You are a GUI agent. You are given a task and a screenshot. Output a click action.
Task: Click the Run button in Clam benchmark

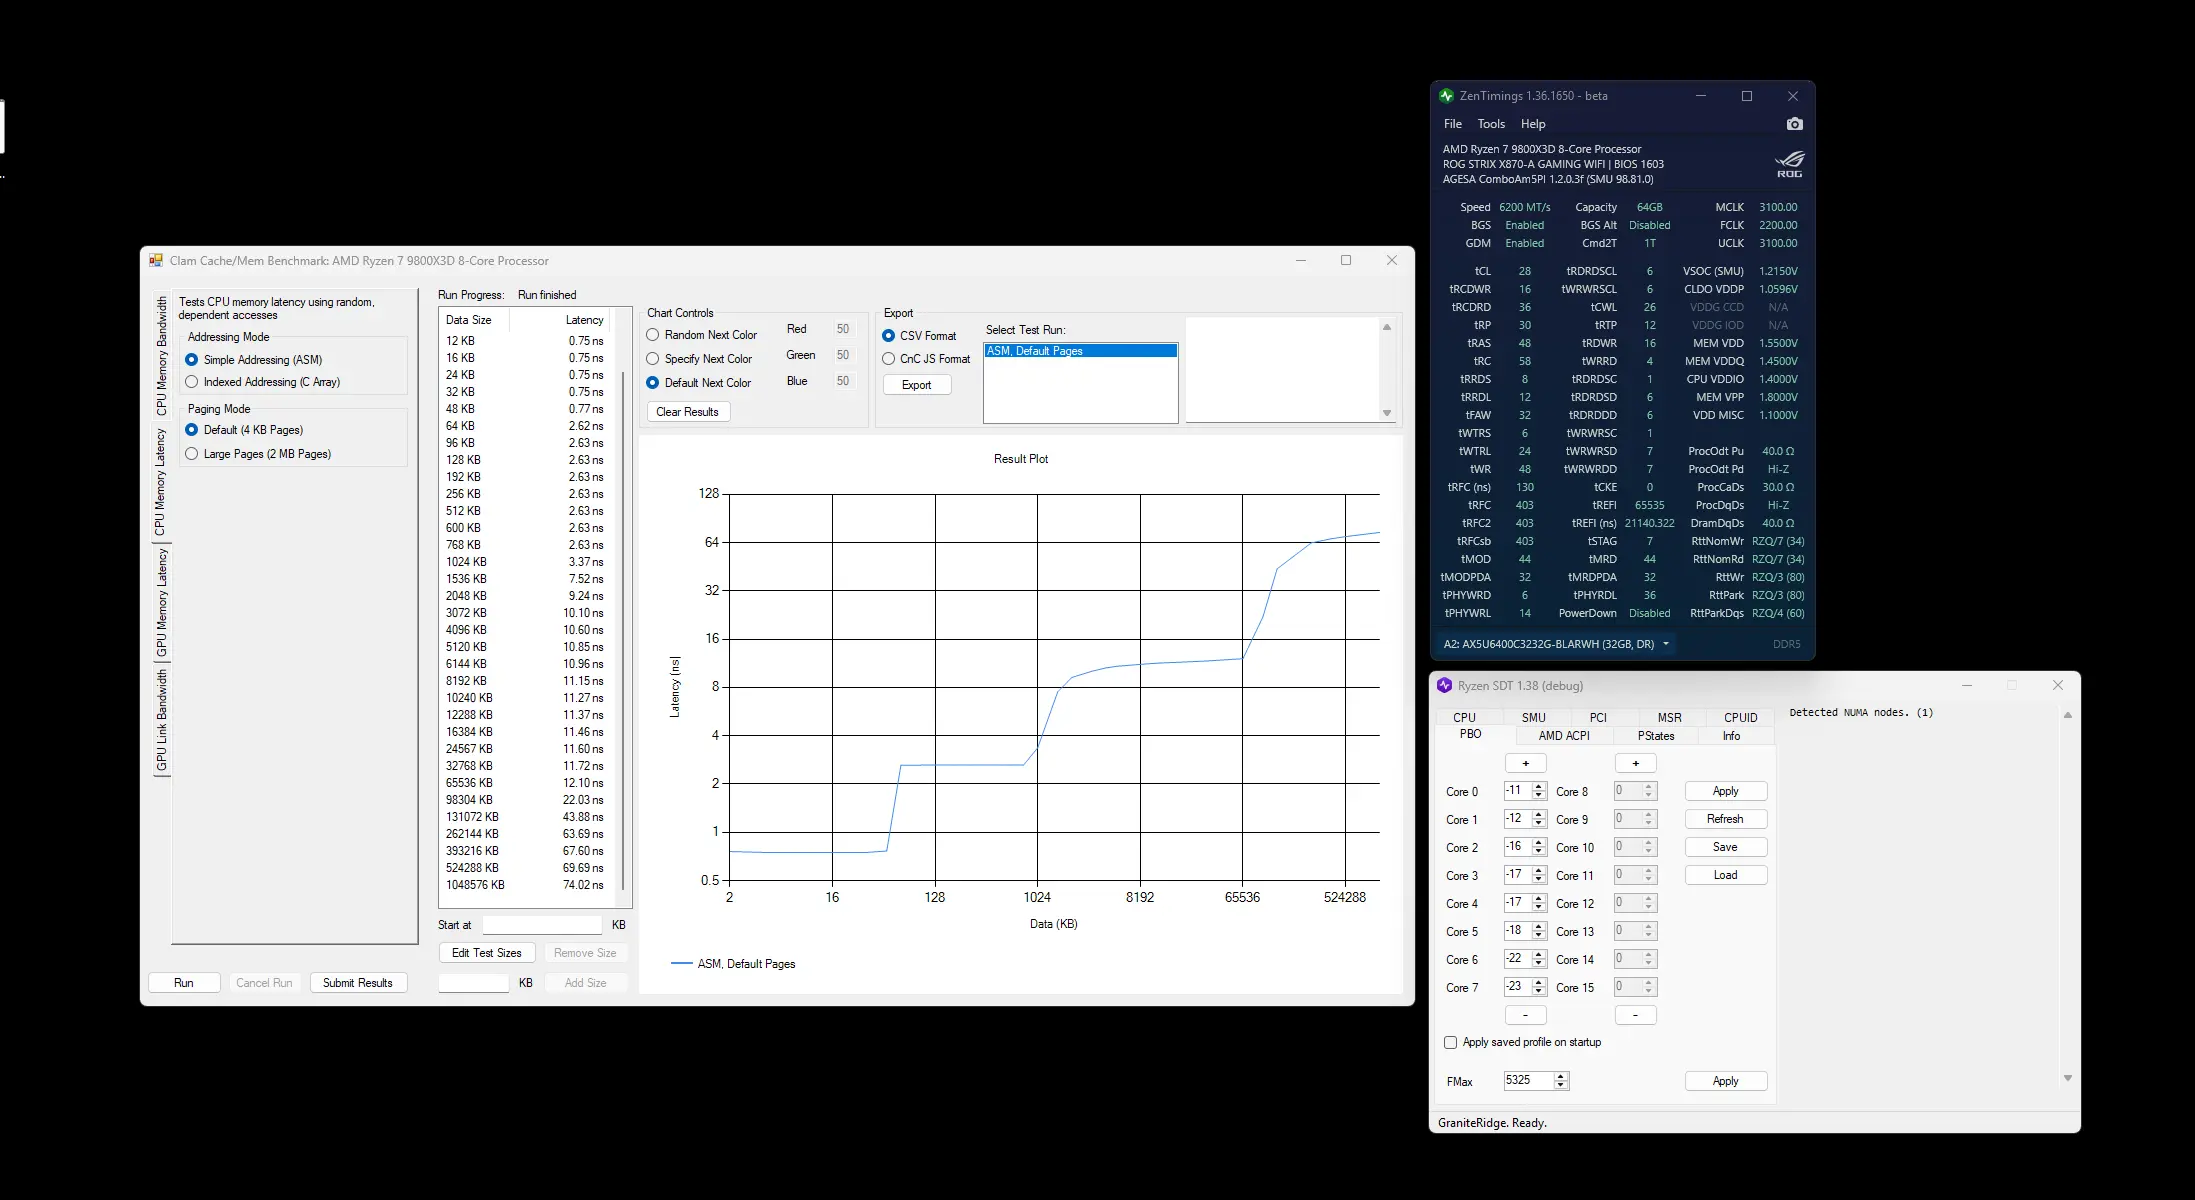(x=184, y=983)
